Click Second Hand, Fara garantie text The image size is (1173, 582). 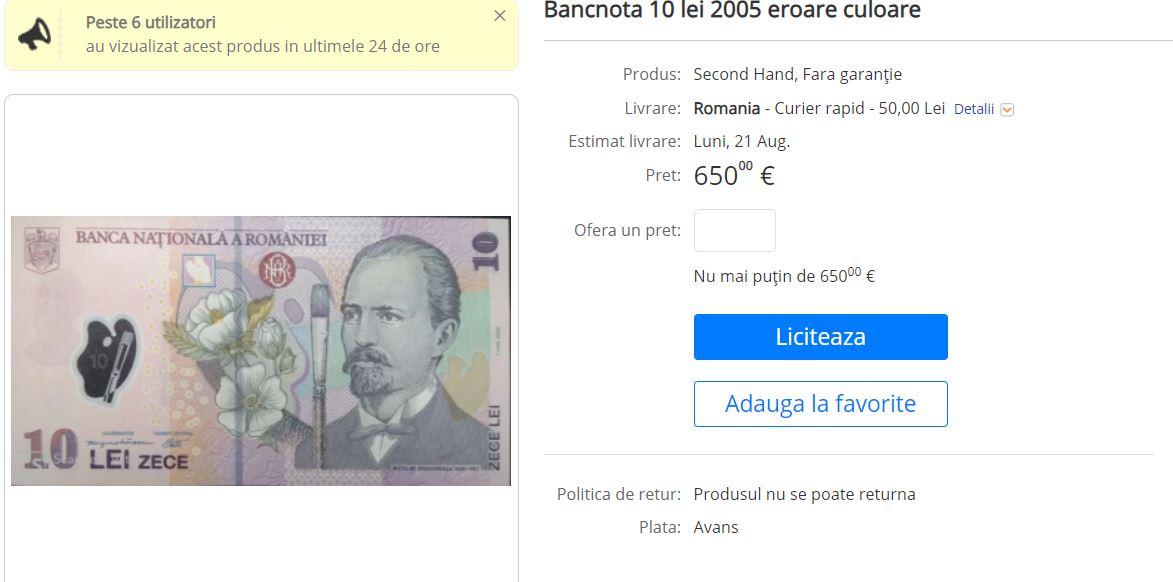pyautogui.click(x=797, y=74)
